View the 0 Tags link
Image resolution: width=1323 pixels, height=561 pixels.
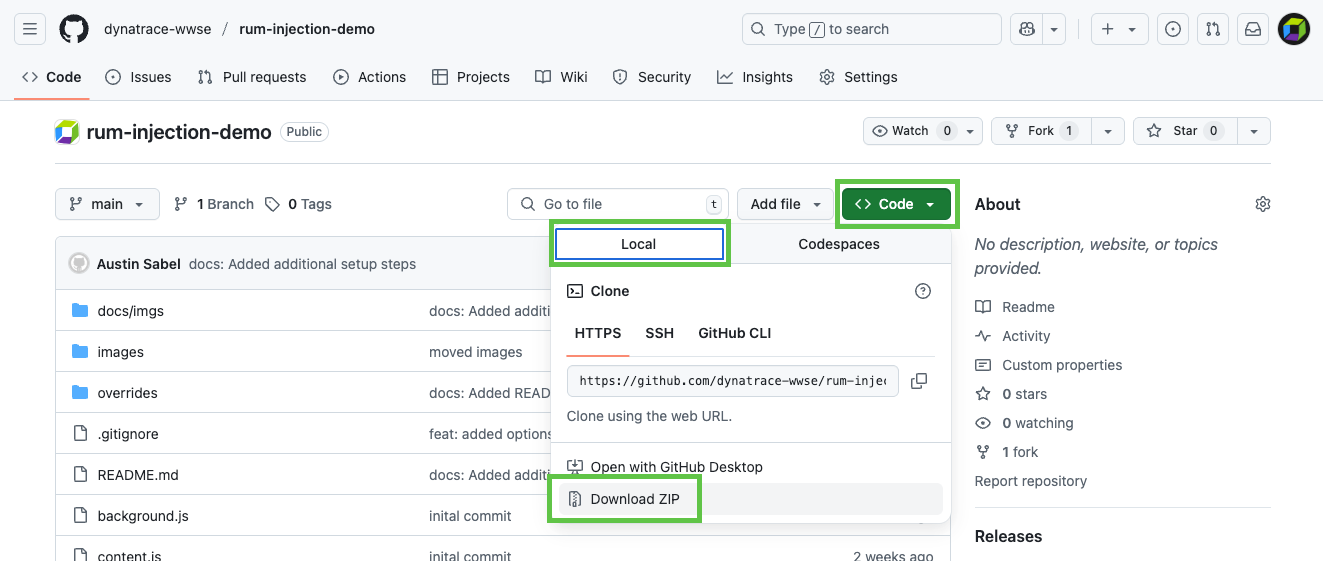click(x=299, y=204)
